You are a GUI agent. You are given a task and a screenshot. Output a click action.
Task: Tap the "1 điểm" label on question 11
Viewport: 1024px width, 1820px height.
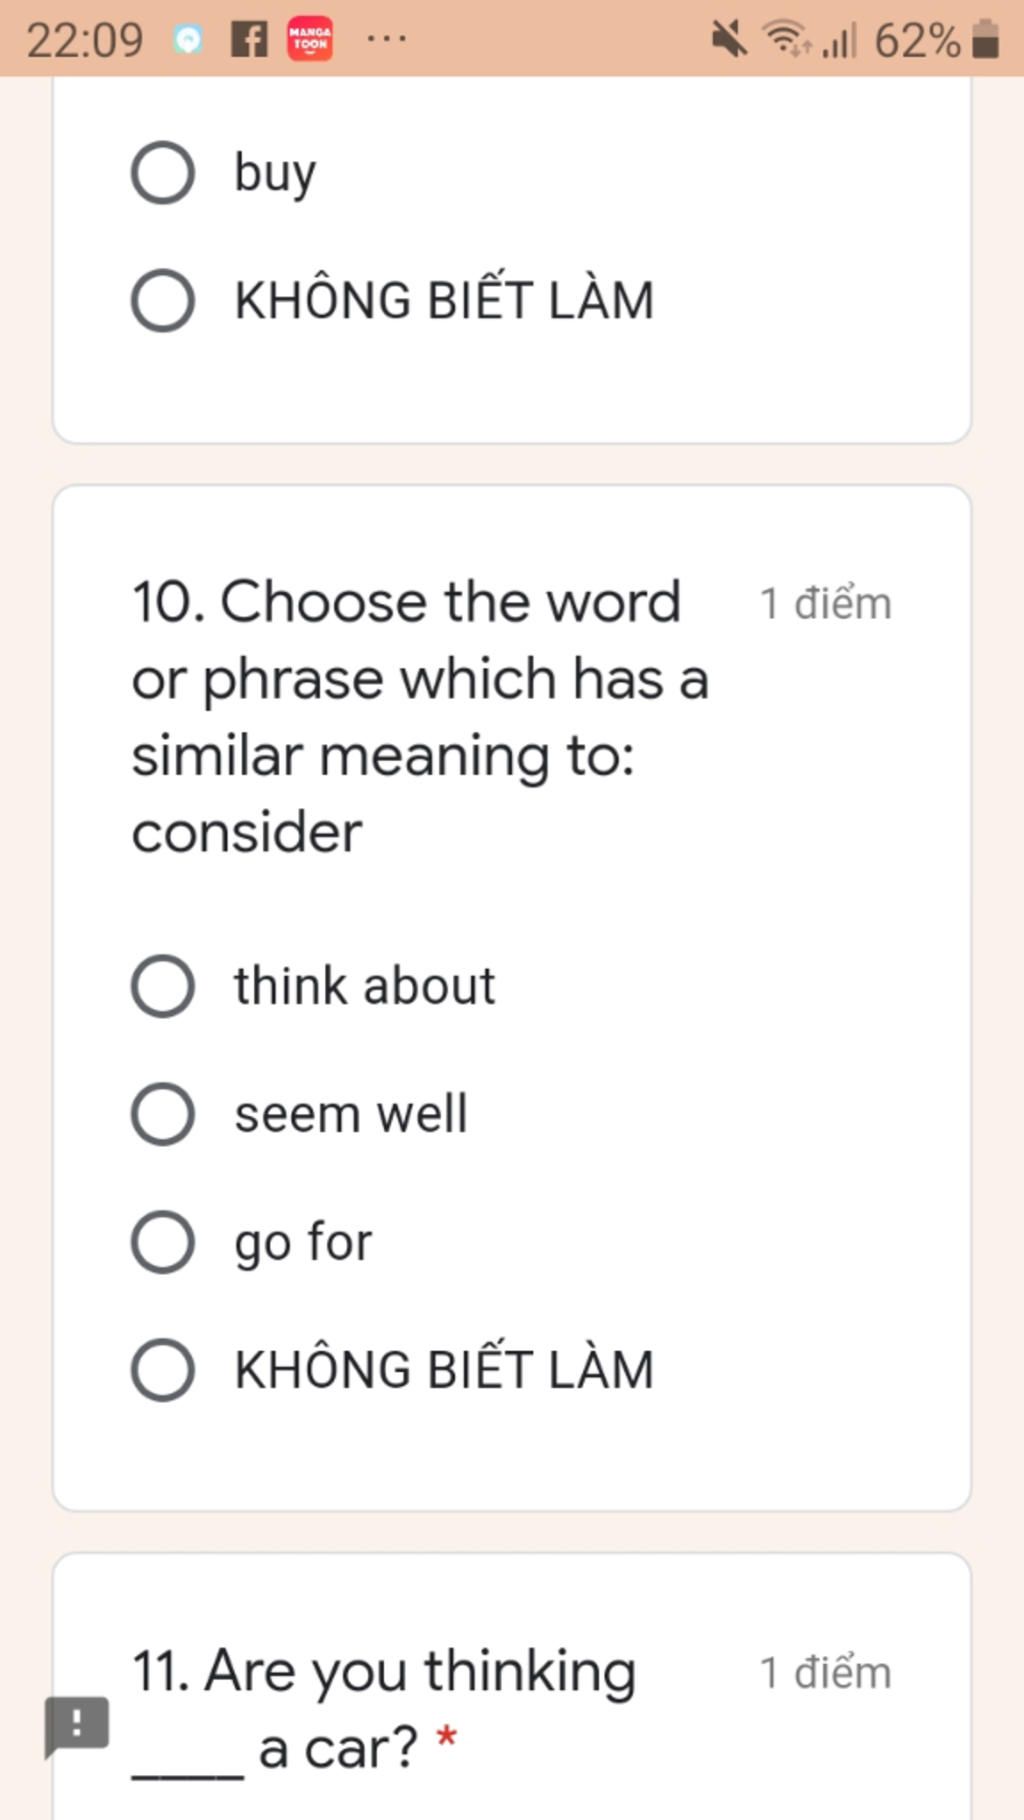825,1673
